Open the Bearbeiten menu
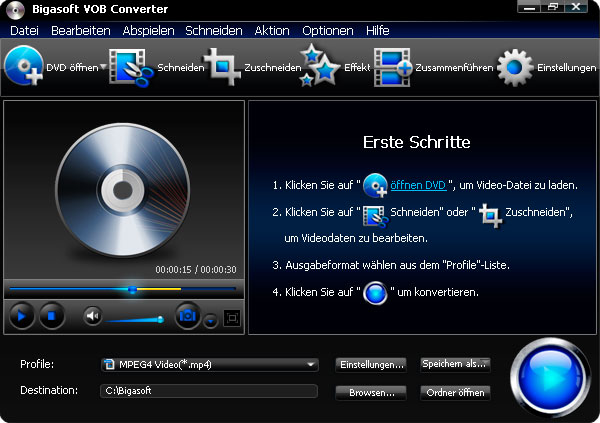This screenshot has width=600, height=423. (81, 31)
